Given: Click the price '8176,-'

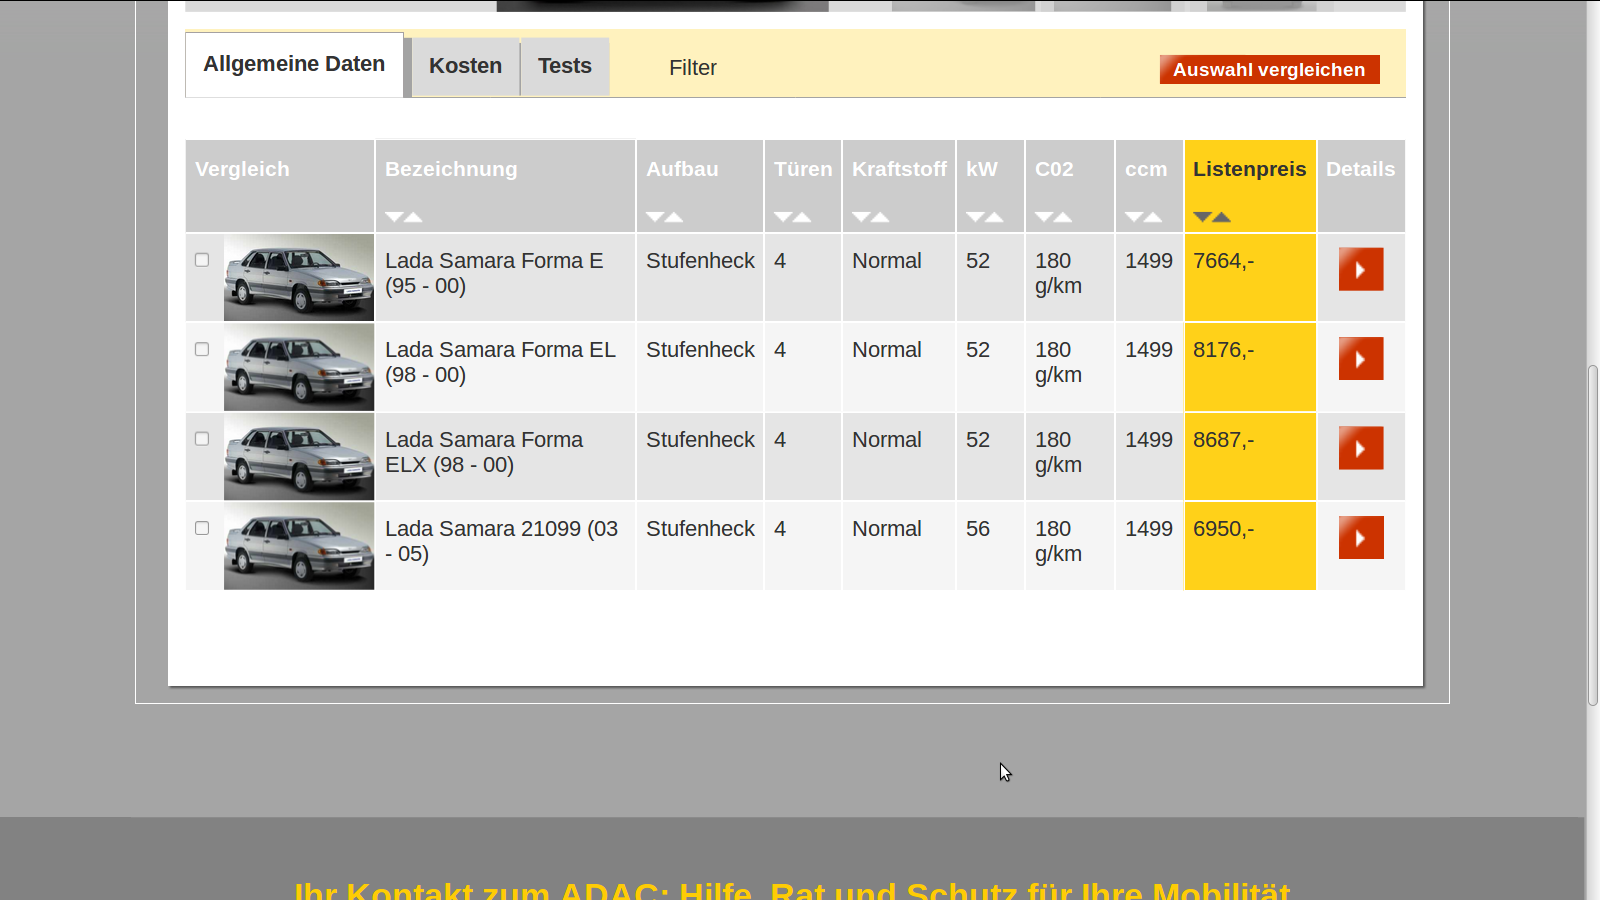Looking at the screenshot, I should [1223, 350].
